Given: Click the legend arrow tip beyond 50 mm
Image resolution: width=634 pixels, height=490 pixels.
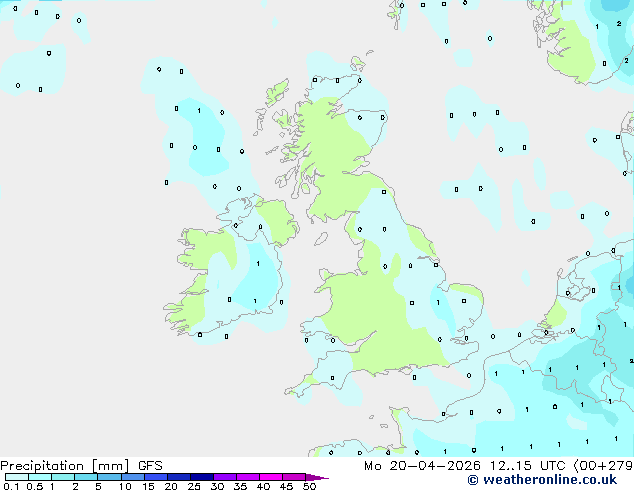Looking at the screenshot, I should pyautogui.click(x=317, y=477).
